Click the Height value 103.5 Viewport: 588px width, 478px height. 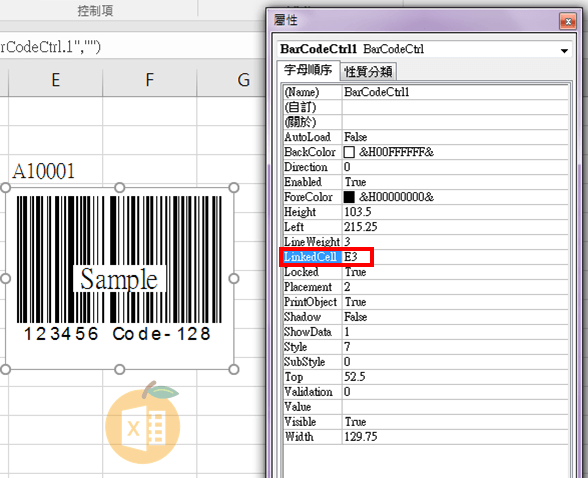click(x=455, y=212)
